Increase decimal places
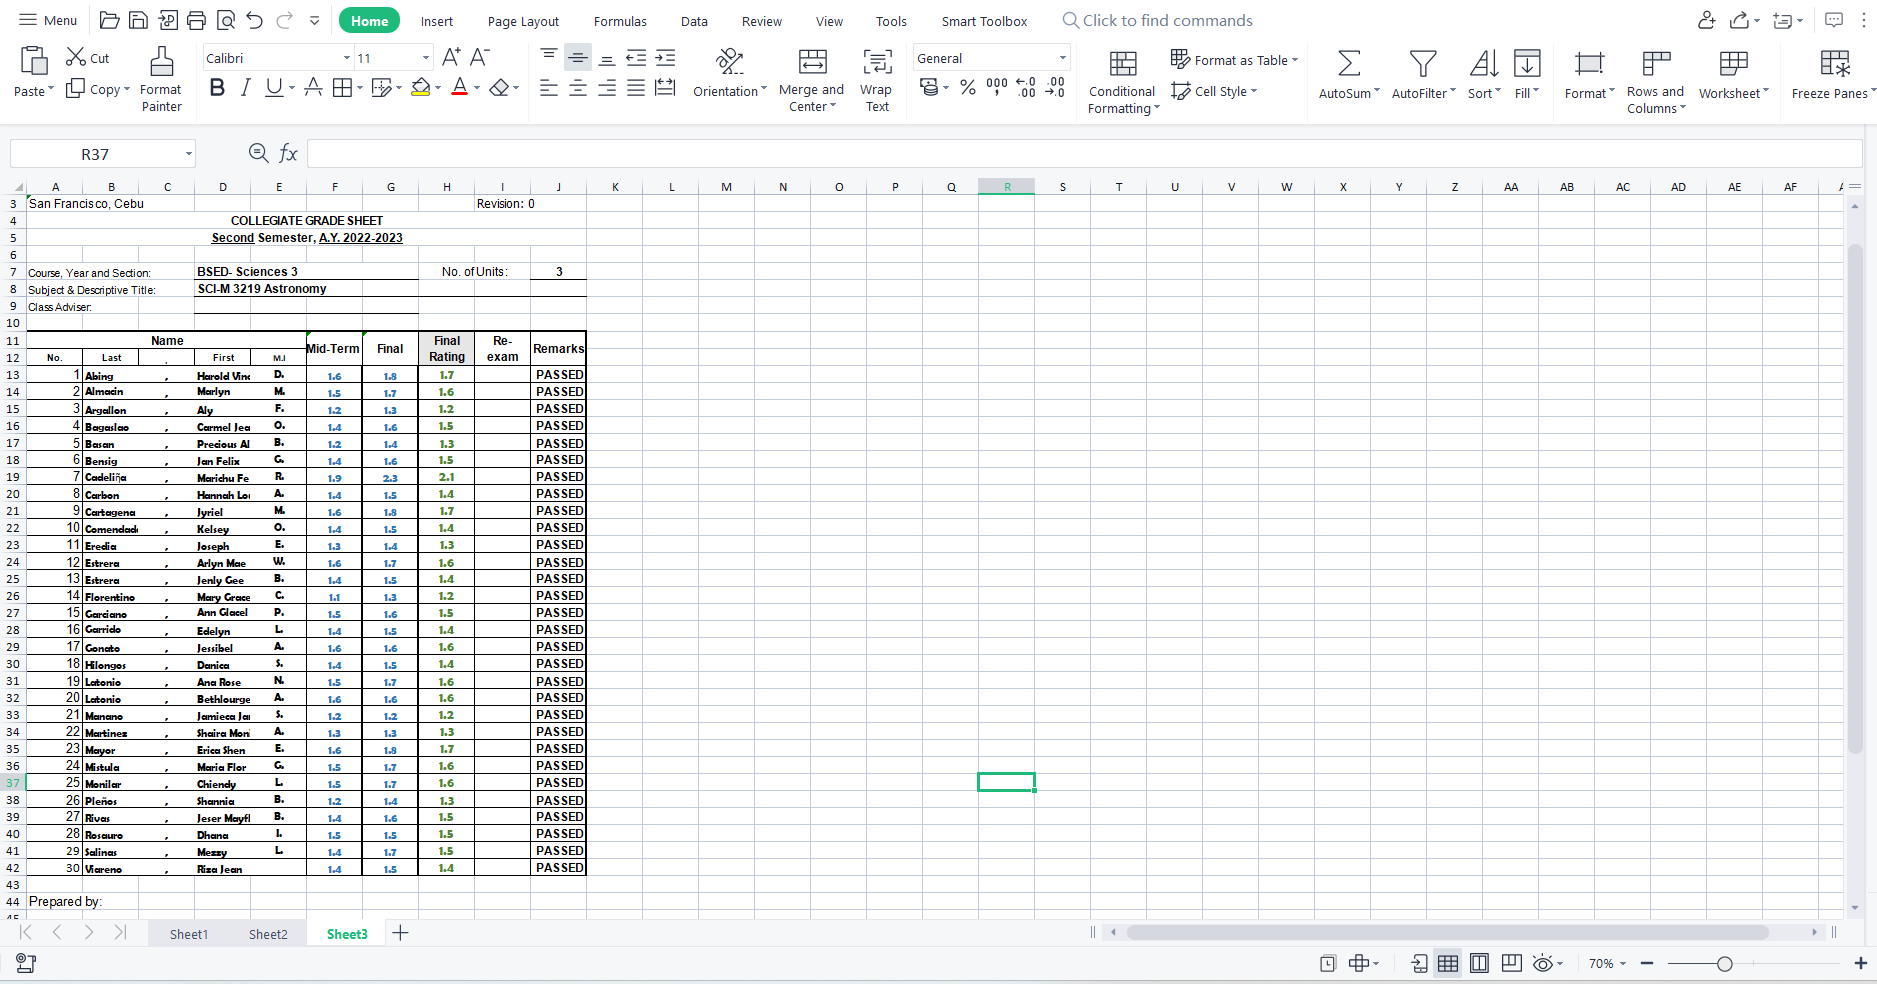The width and height of the screenshot is (1877, 984). [x=1026, y=88]
